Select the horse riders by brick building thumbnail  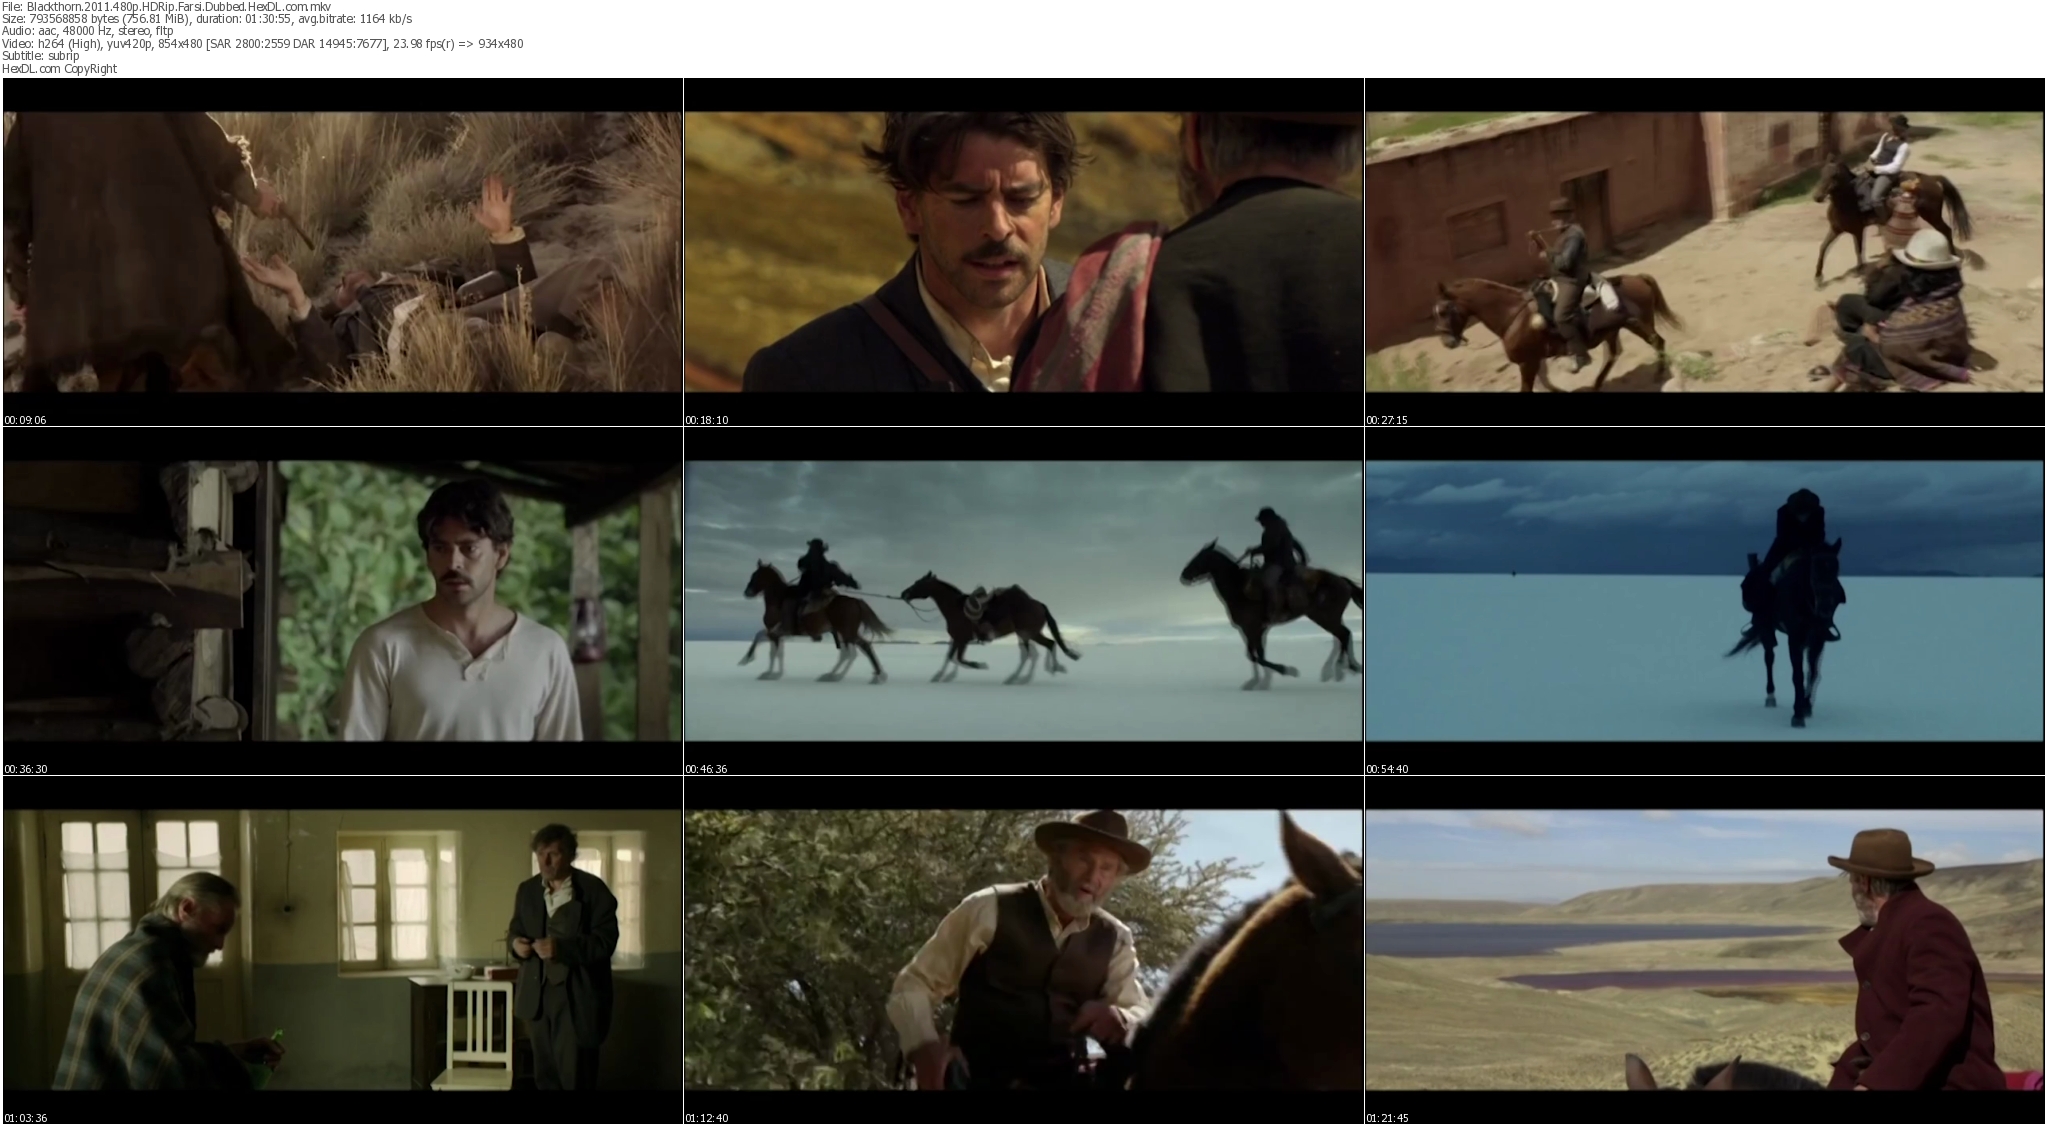click(1704, 251)
